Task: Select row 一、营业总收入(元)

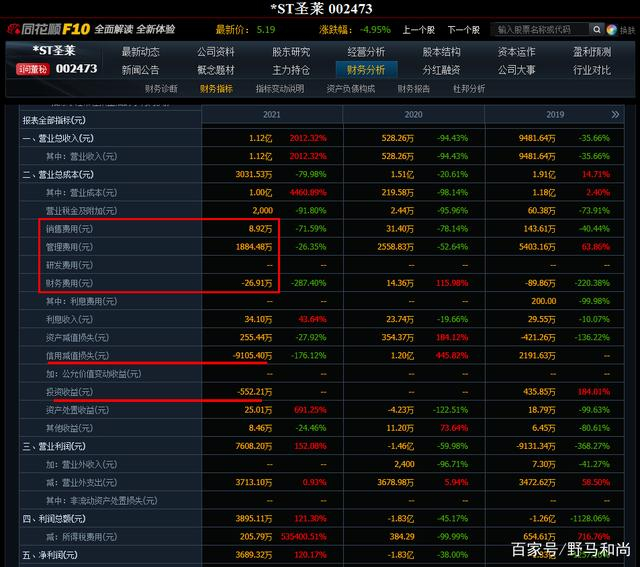Action: [322, 138]
